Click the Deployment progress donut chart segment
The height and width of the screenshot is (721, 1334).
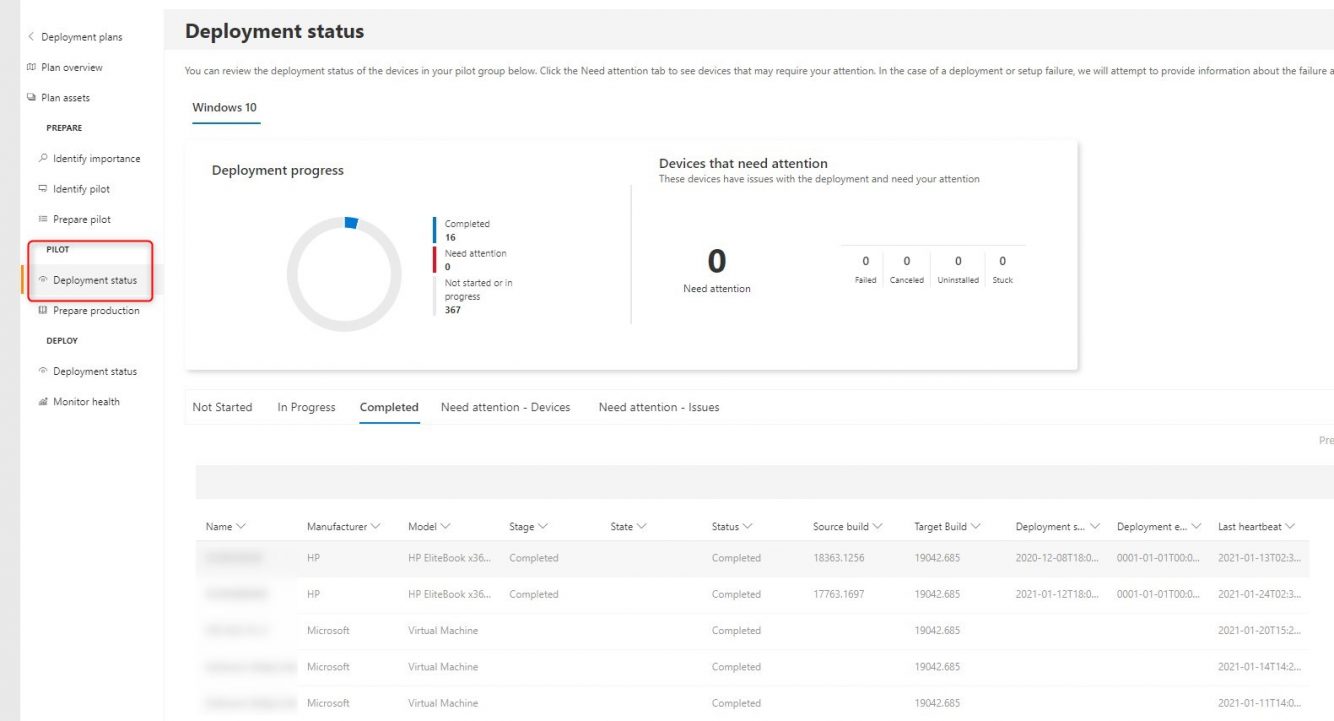[351, 224]
